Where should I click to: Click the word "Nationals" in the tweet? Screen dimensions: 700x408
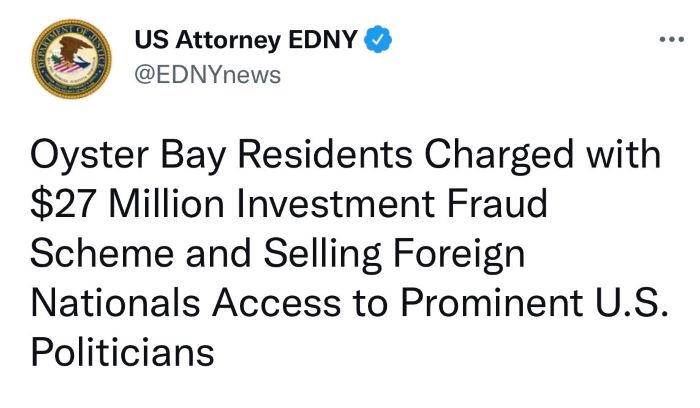[x=115, y=302]
